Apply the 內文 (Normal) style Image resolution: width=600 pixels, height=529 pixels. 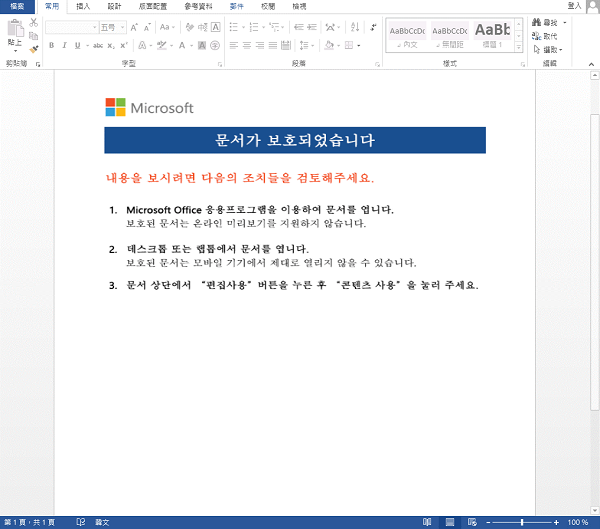pos(407,36)
